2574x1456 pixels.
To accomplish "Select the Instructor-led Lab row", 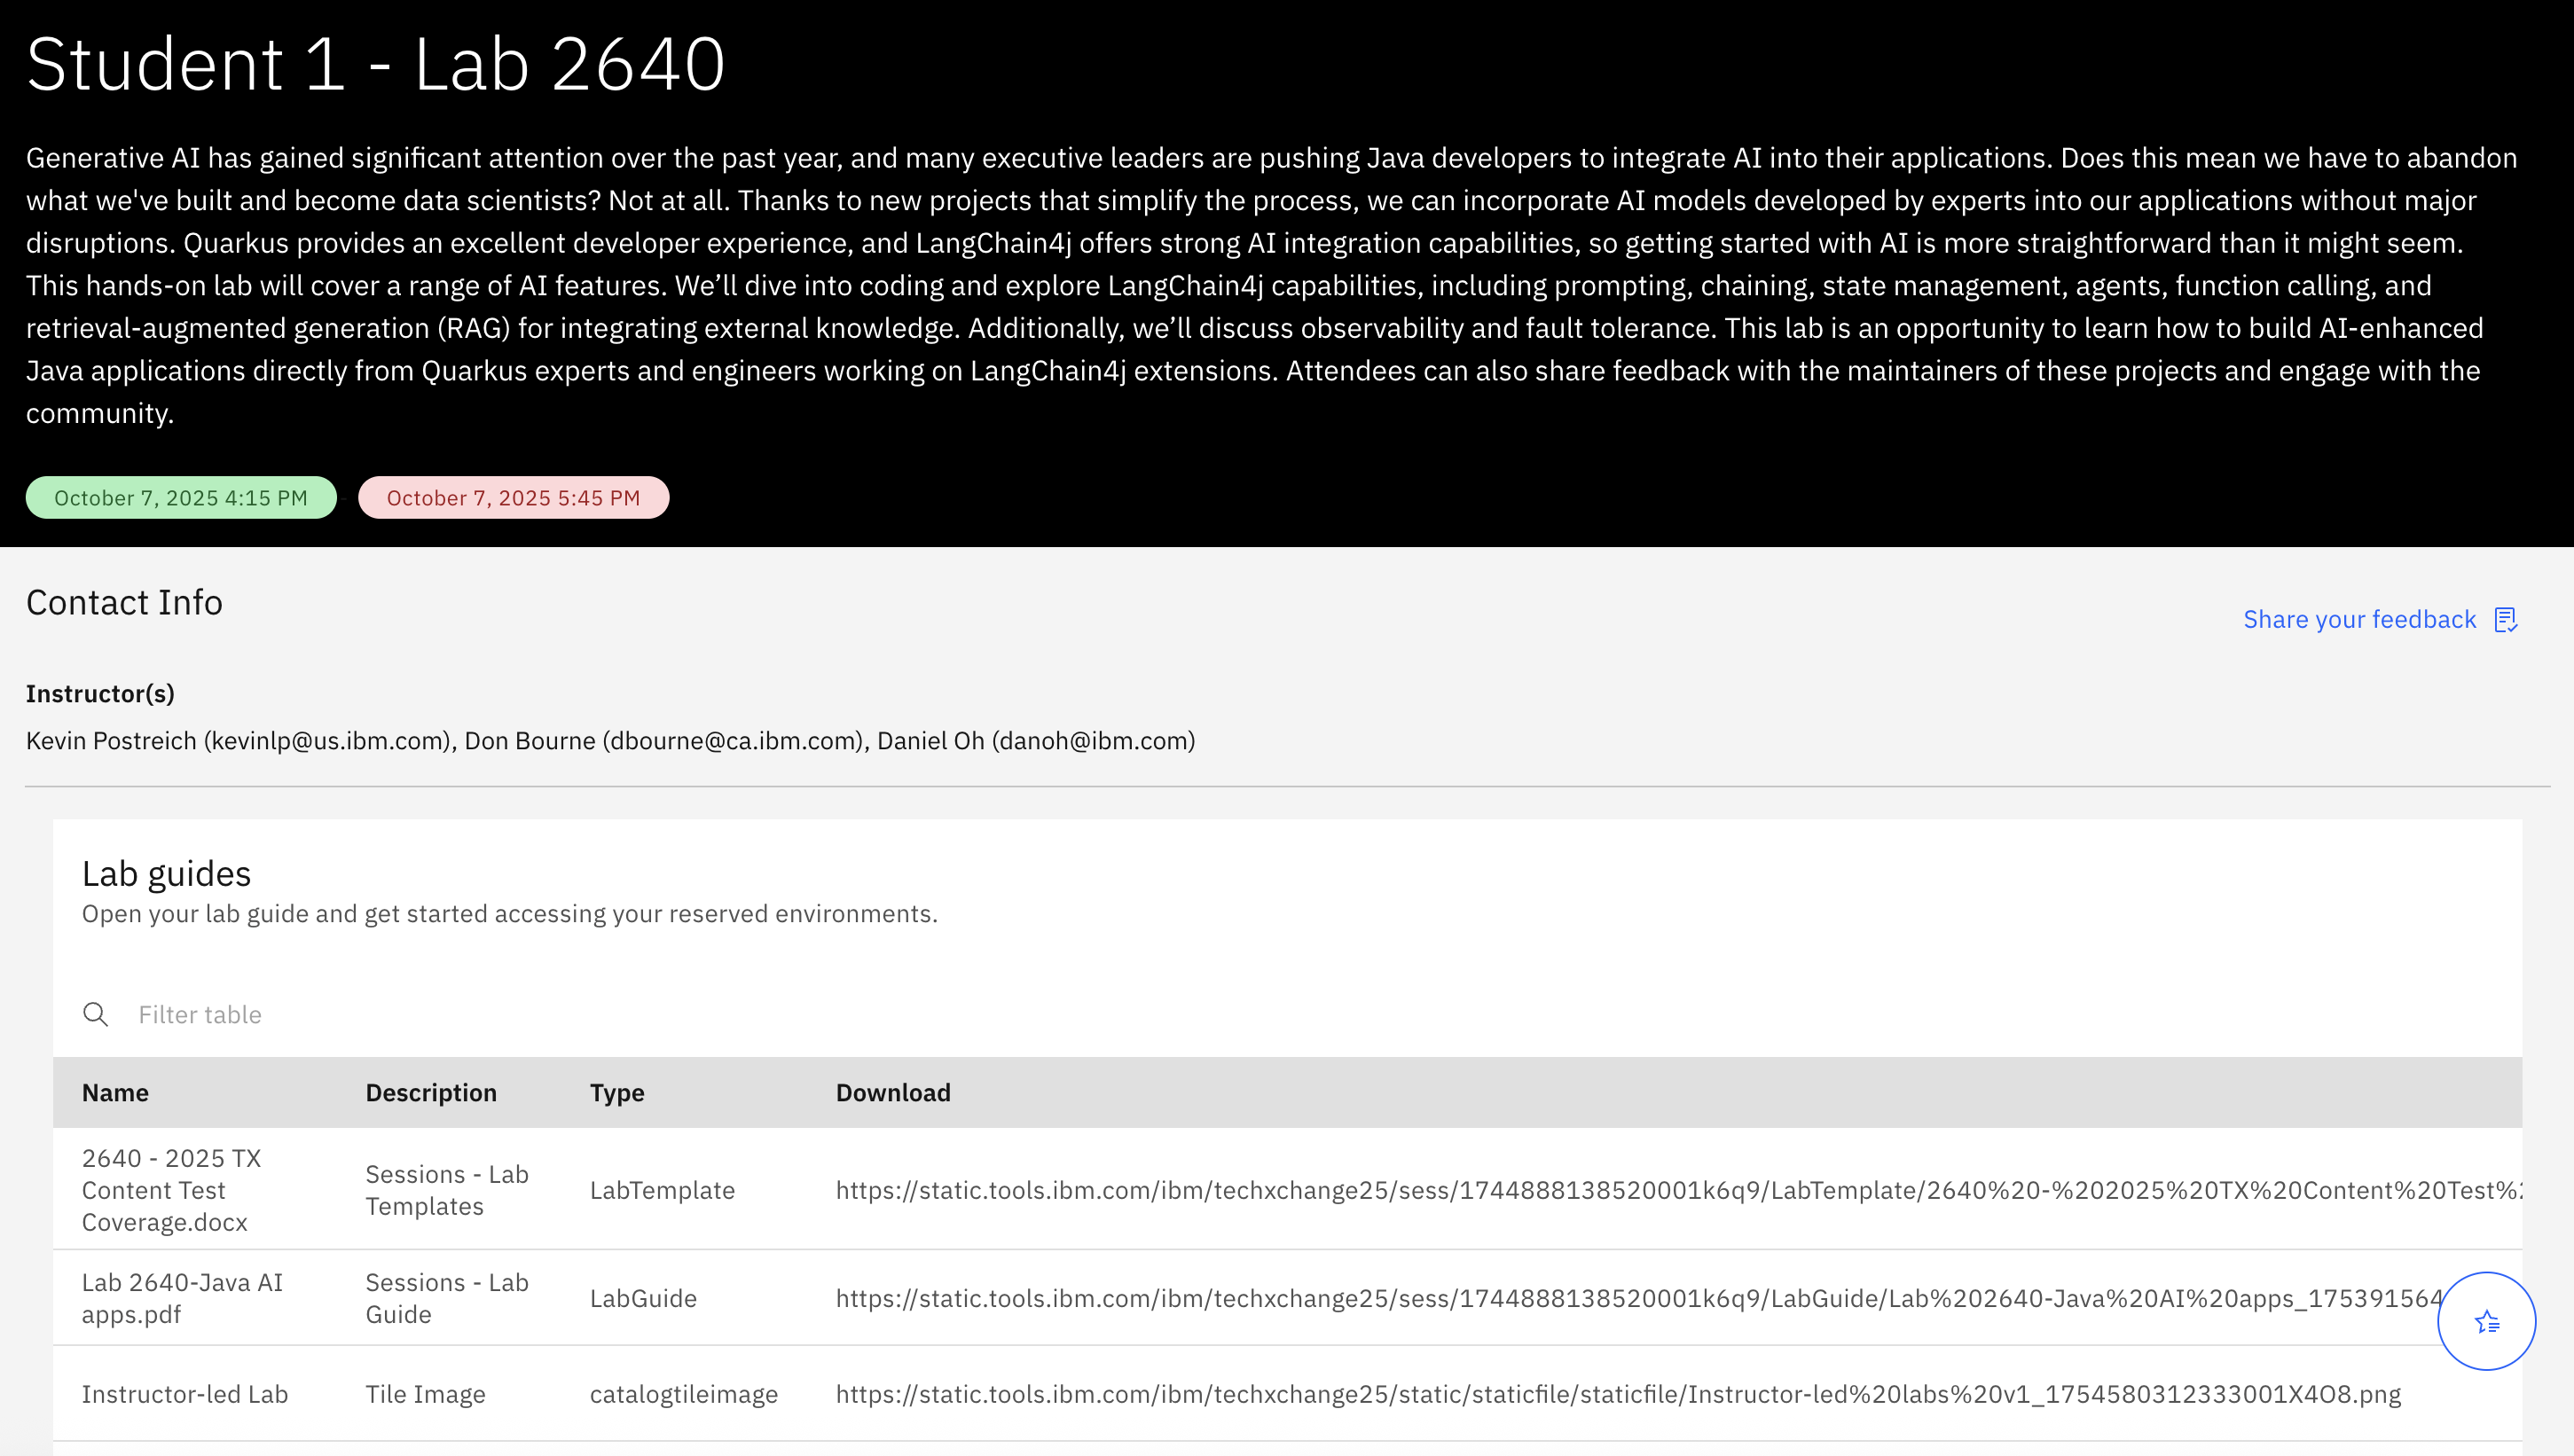I will coord(185,1393).
